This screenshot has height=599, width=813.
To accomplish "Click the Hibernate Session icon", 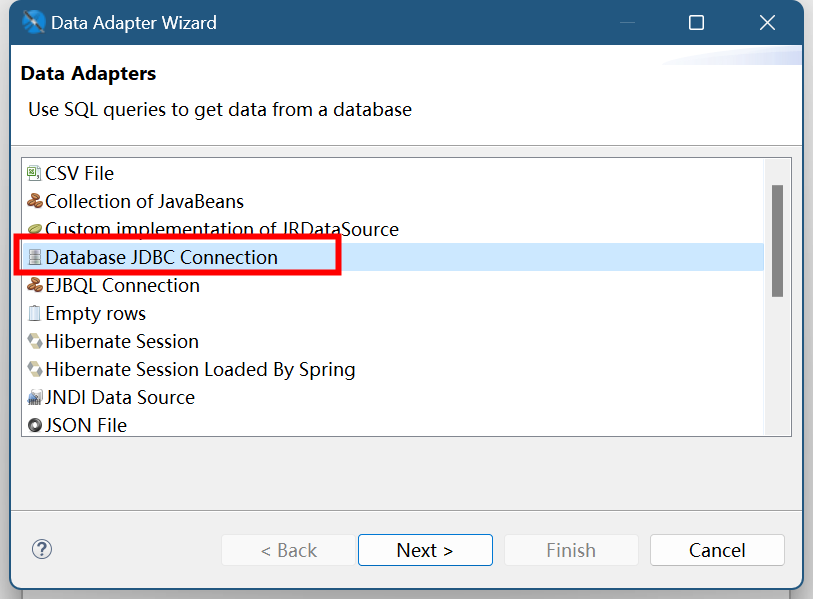I will click(x=35, y=341).
